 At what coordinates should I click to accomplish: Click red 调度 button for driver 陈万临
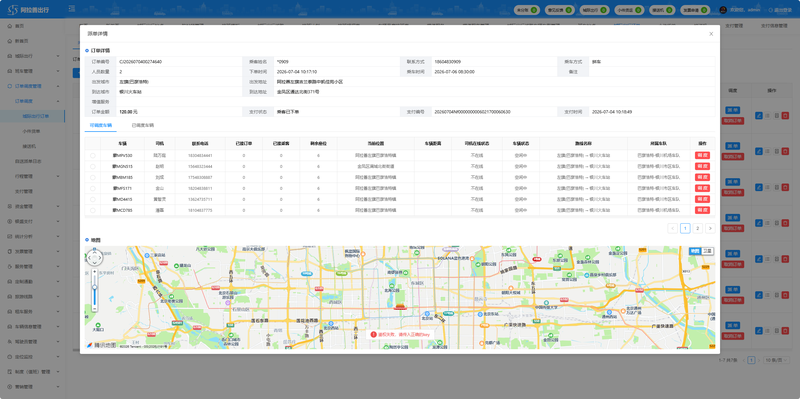coord(702,155)
